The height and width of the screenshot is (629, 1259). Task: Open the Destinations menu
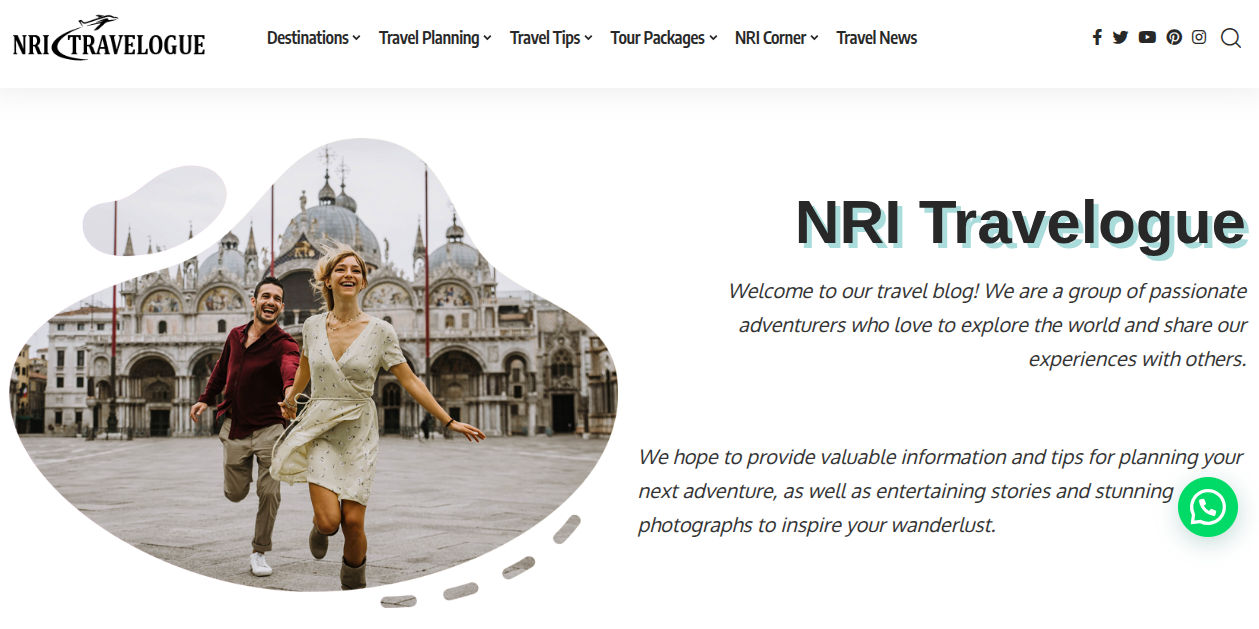(x=313, y=38)
